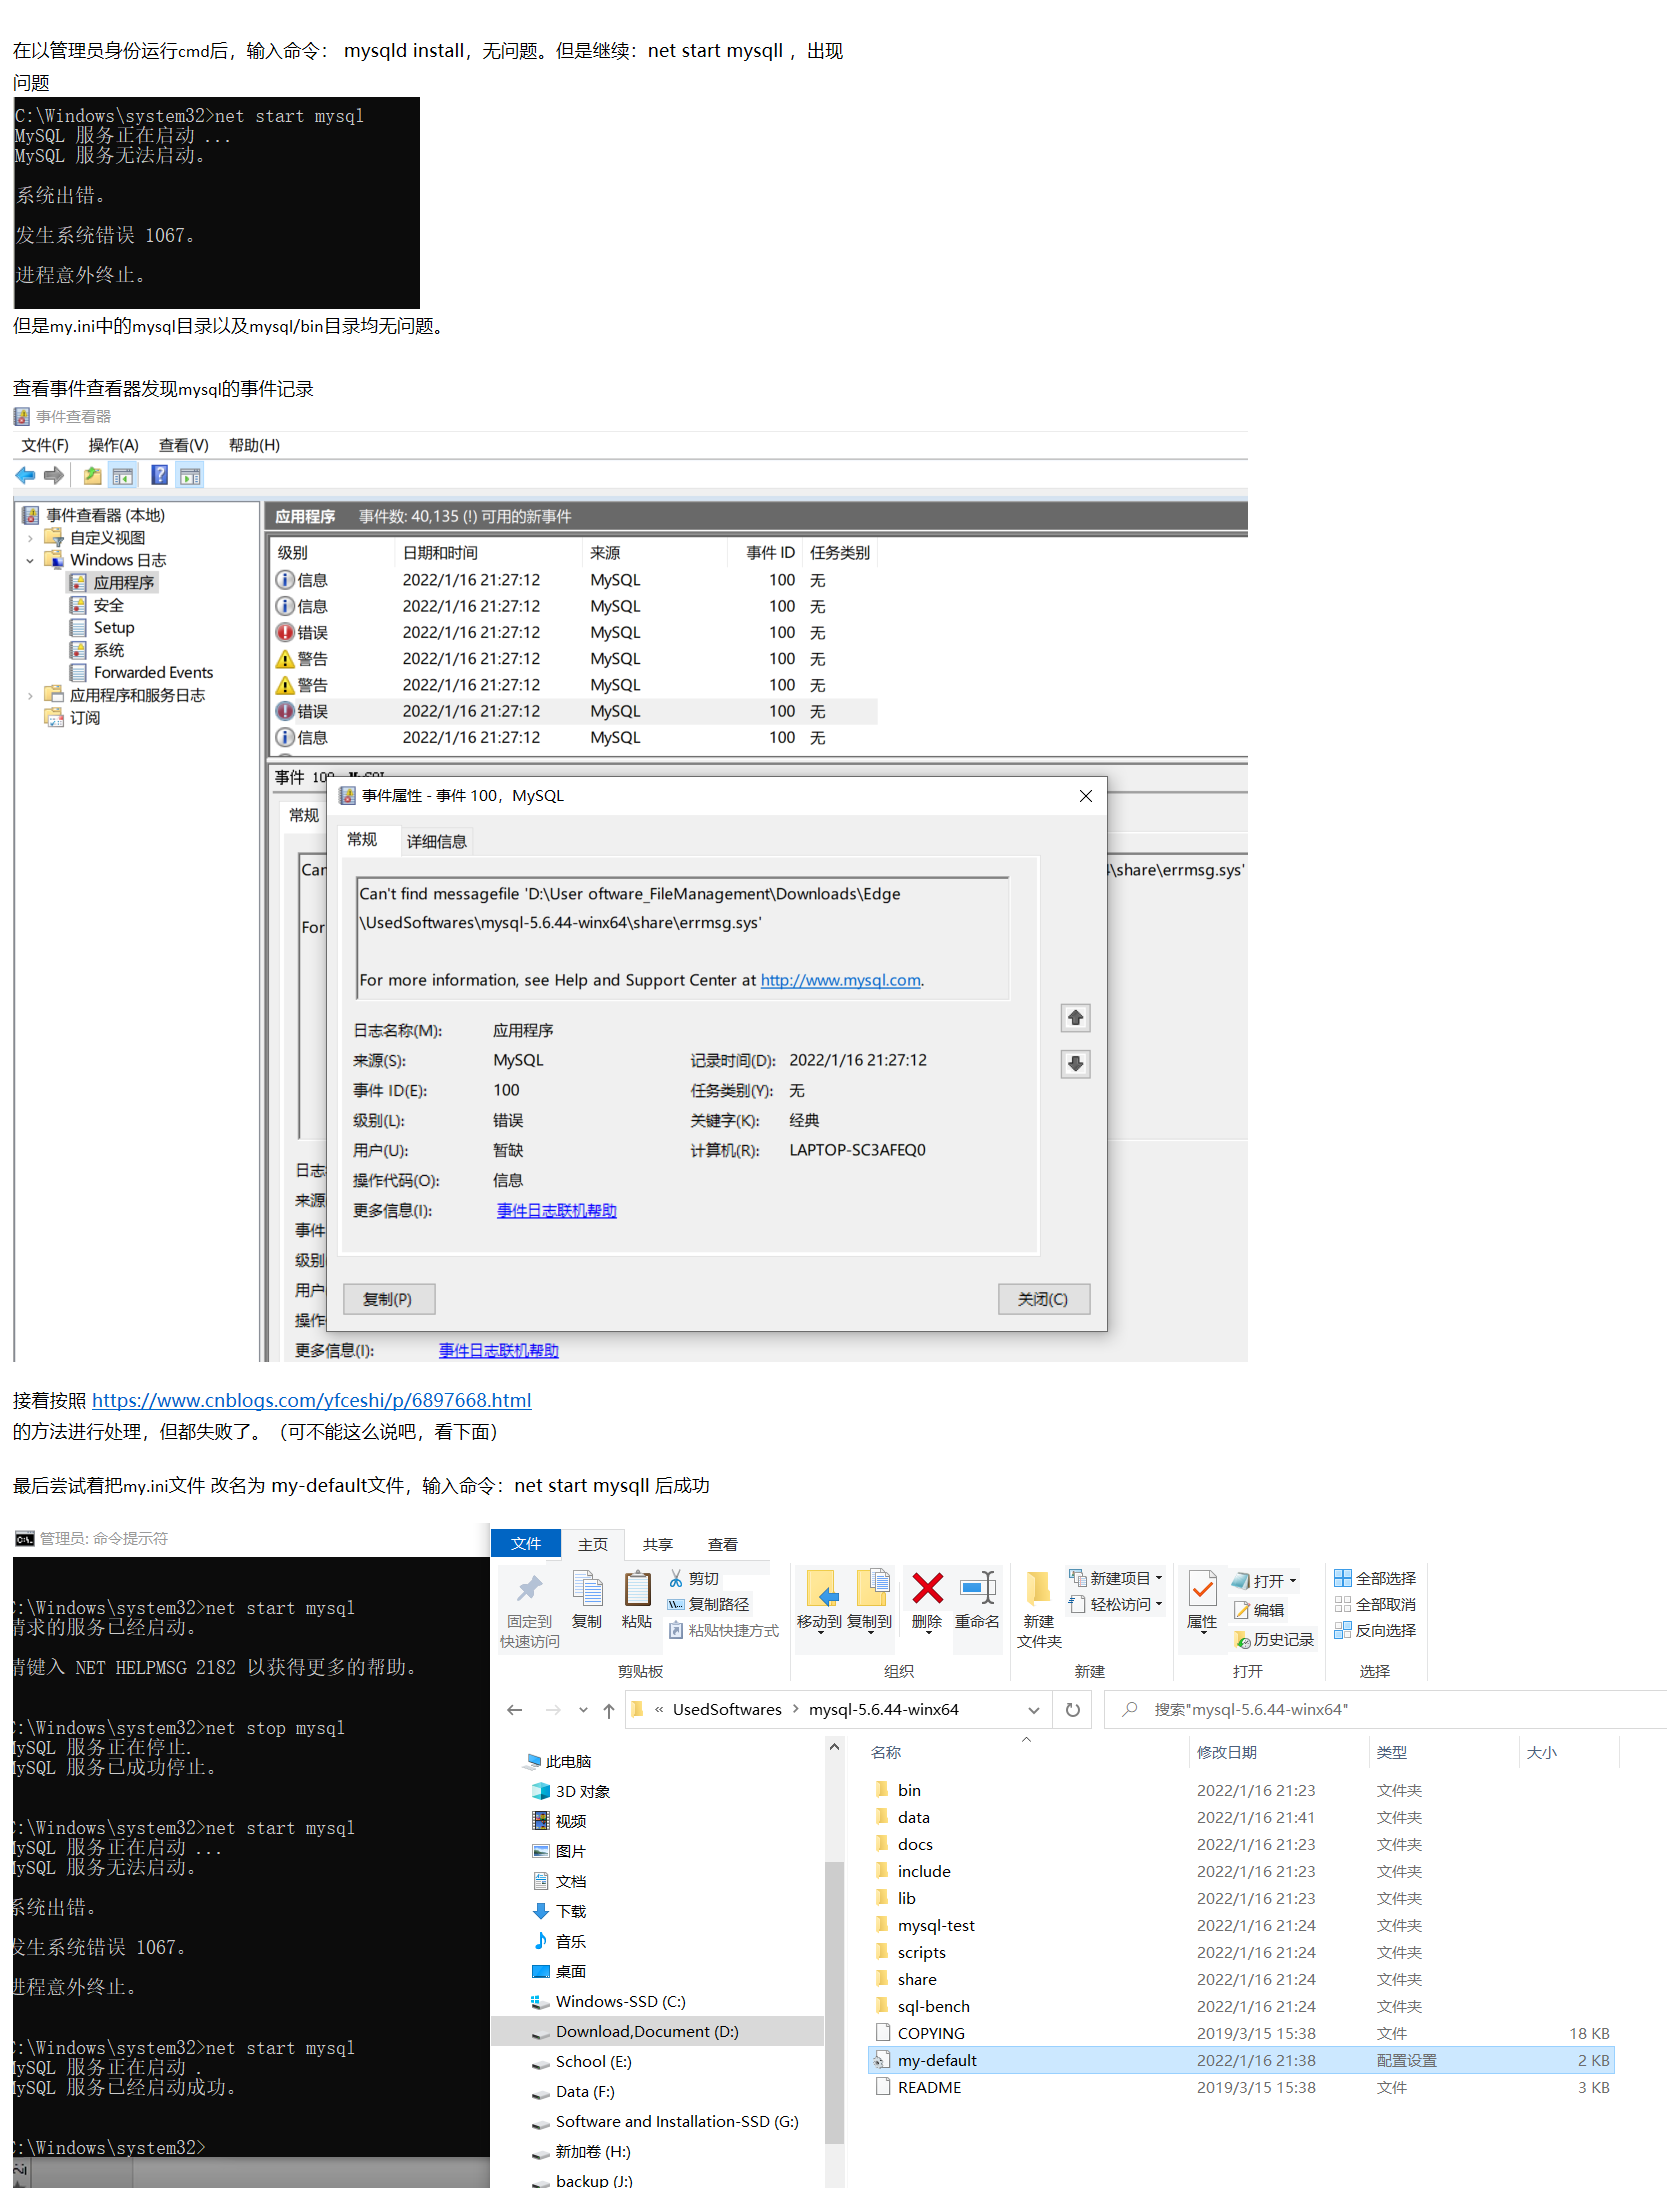Click the Event Viewer back arrow icon
This screenshot has width=1669, height=2199.
point(25,476)
